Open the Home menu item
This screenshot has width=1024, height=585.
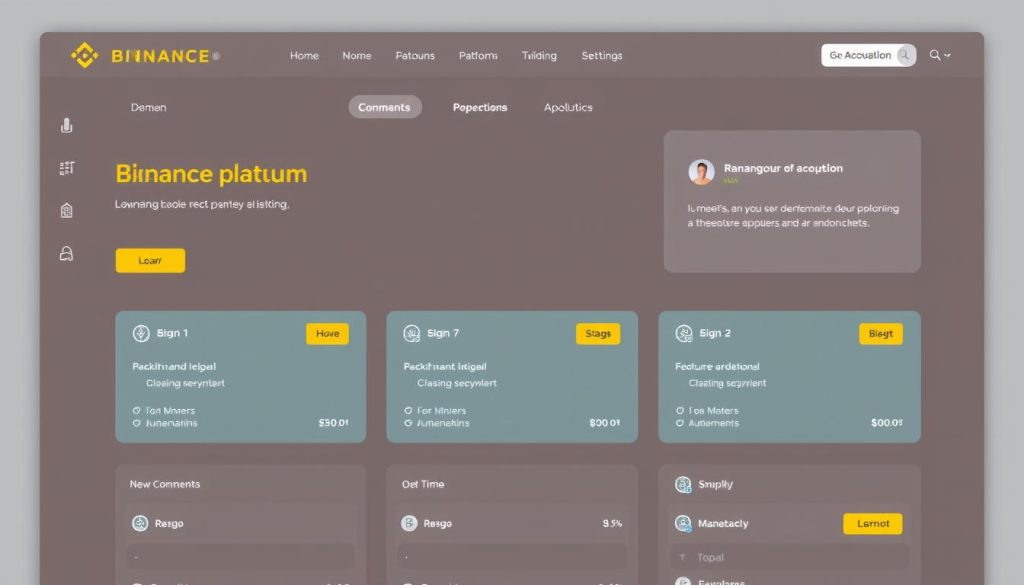(304, 55)
